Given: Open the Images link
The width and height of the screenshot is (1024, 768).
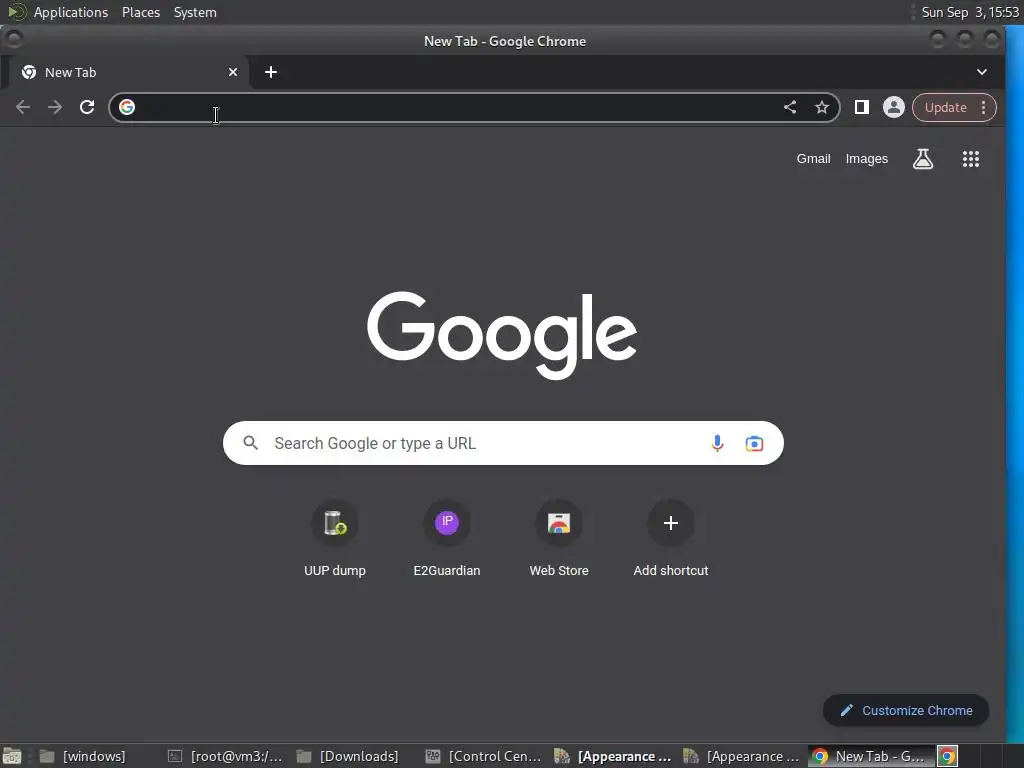Looking at the screenshot, I should pyautogui.click(x=867, y=159).
